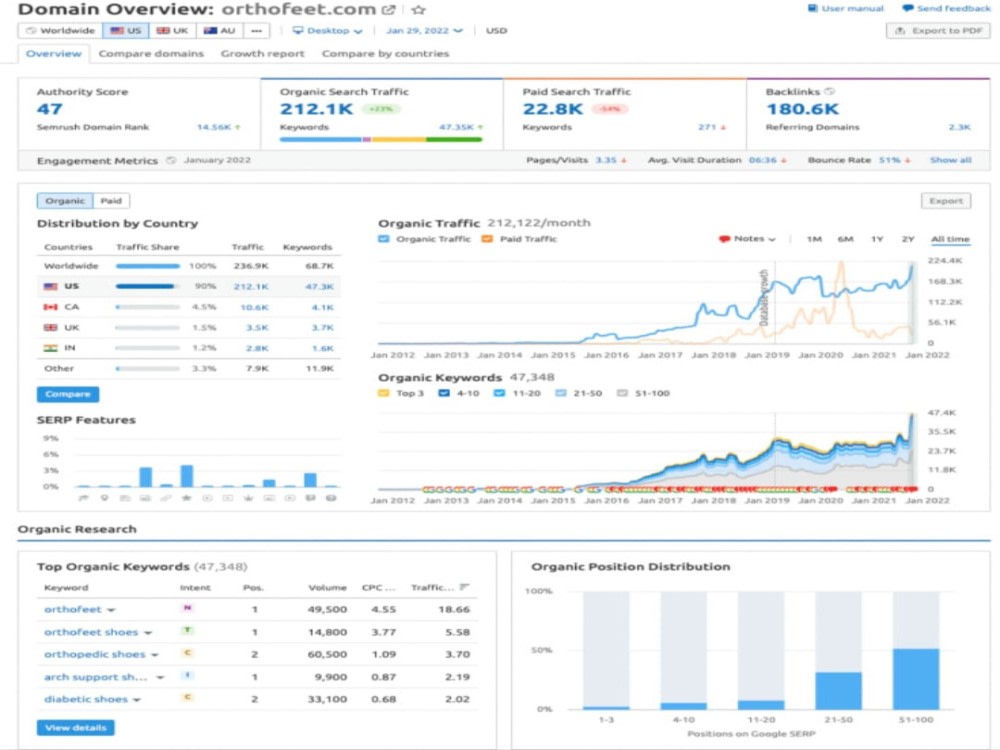Screen dimensions: 1000x750
Task: Open the User manual link
Action: pyautogui.click(x=846, y=8)
